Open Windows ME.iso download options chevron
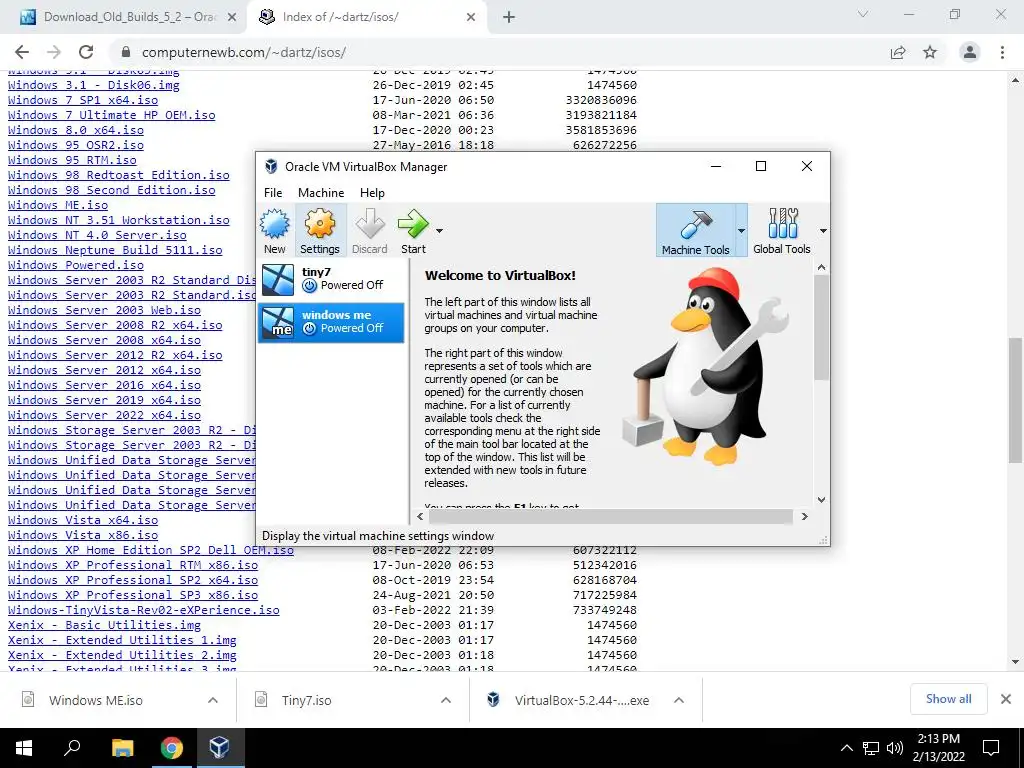1024x768 pixels. [x=213, y=700]
